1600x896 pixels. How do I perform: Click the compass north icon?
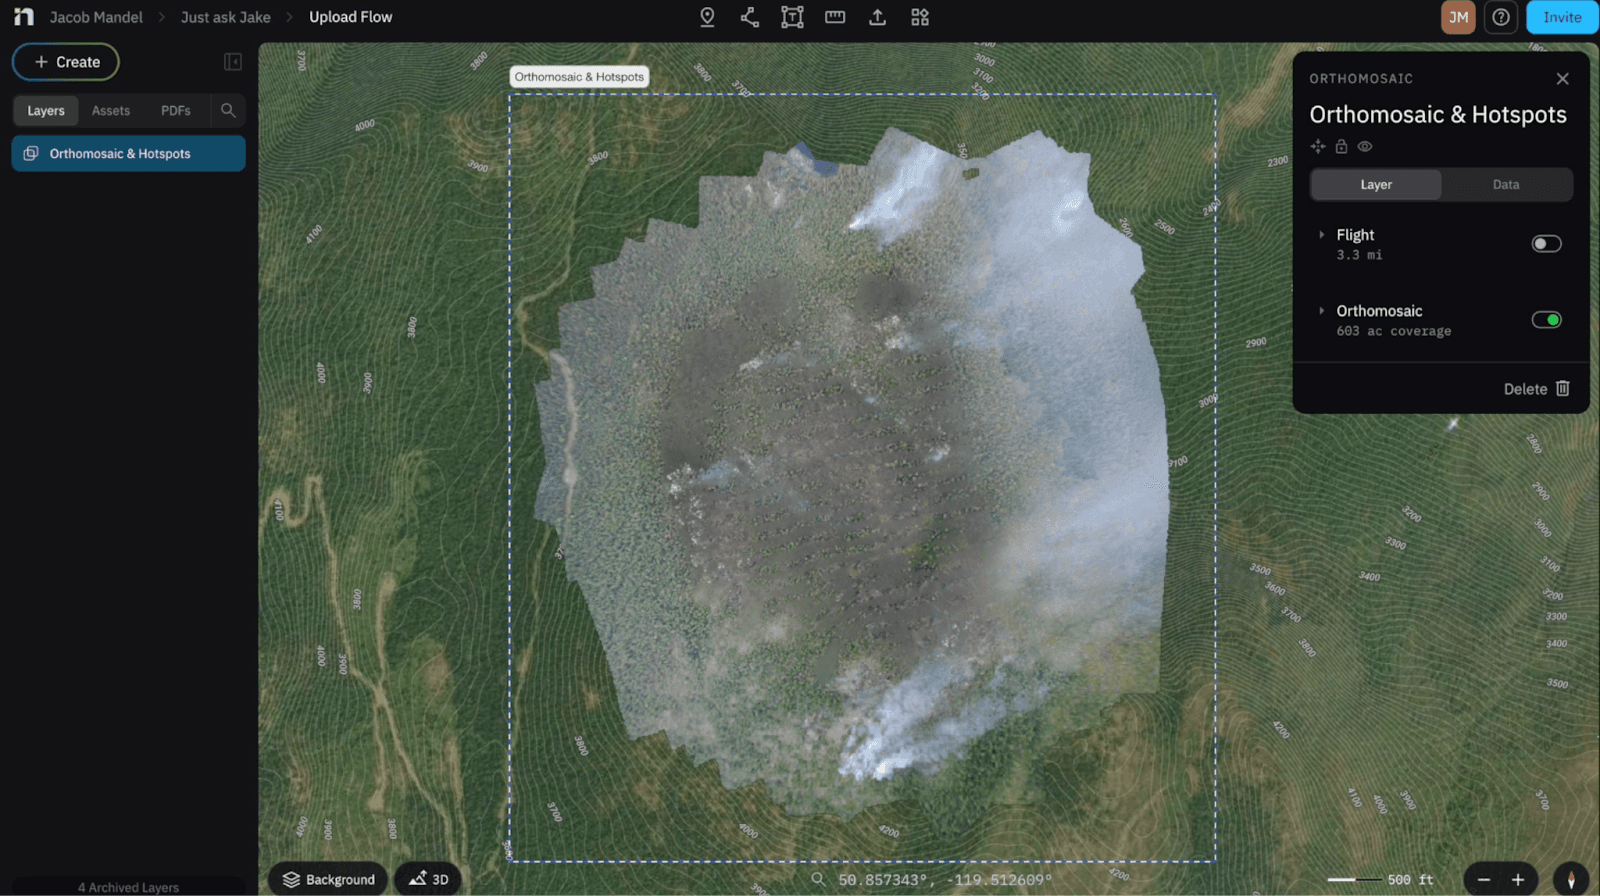click(1571, 879)
